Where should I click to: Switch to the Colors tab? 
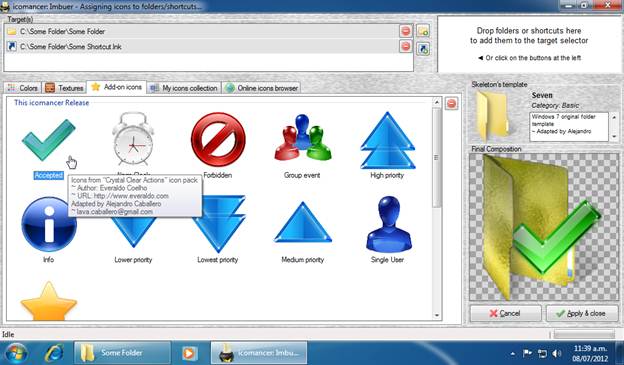pos(23,88)
